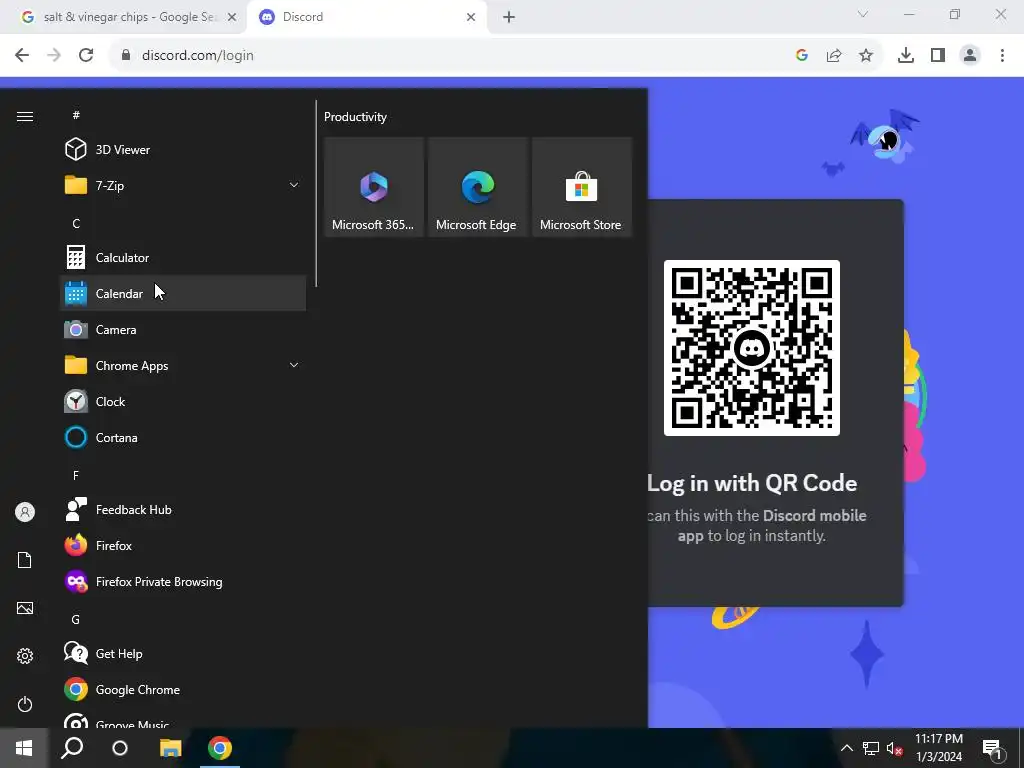
Task: Click the muted volume tray icon
Action: pyautogui.click(x=895, y=748)
